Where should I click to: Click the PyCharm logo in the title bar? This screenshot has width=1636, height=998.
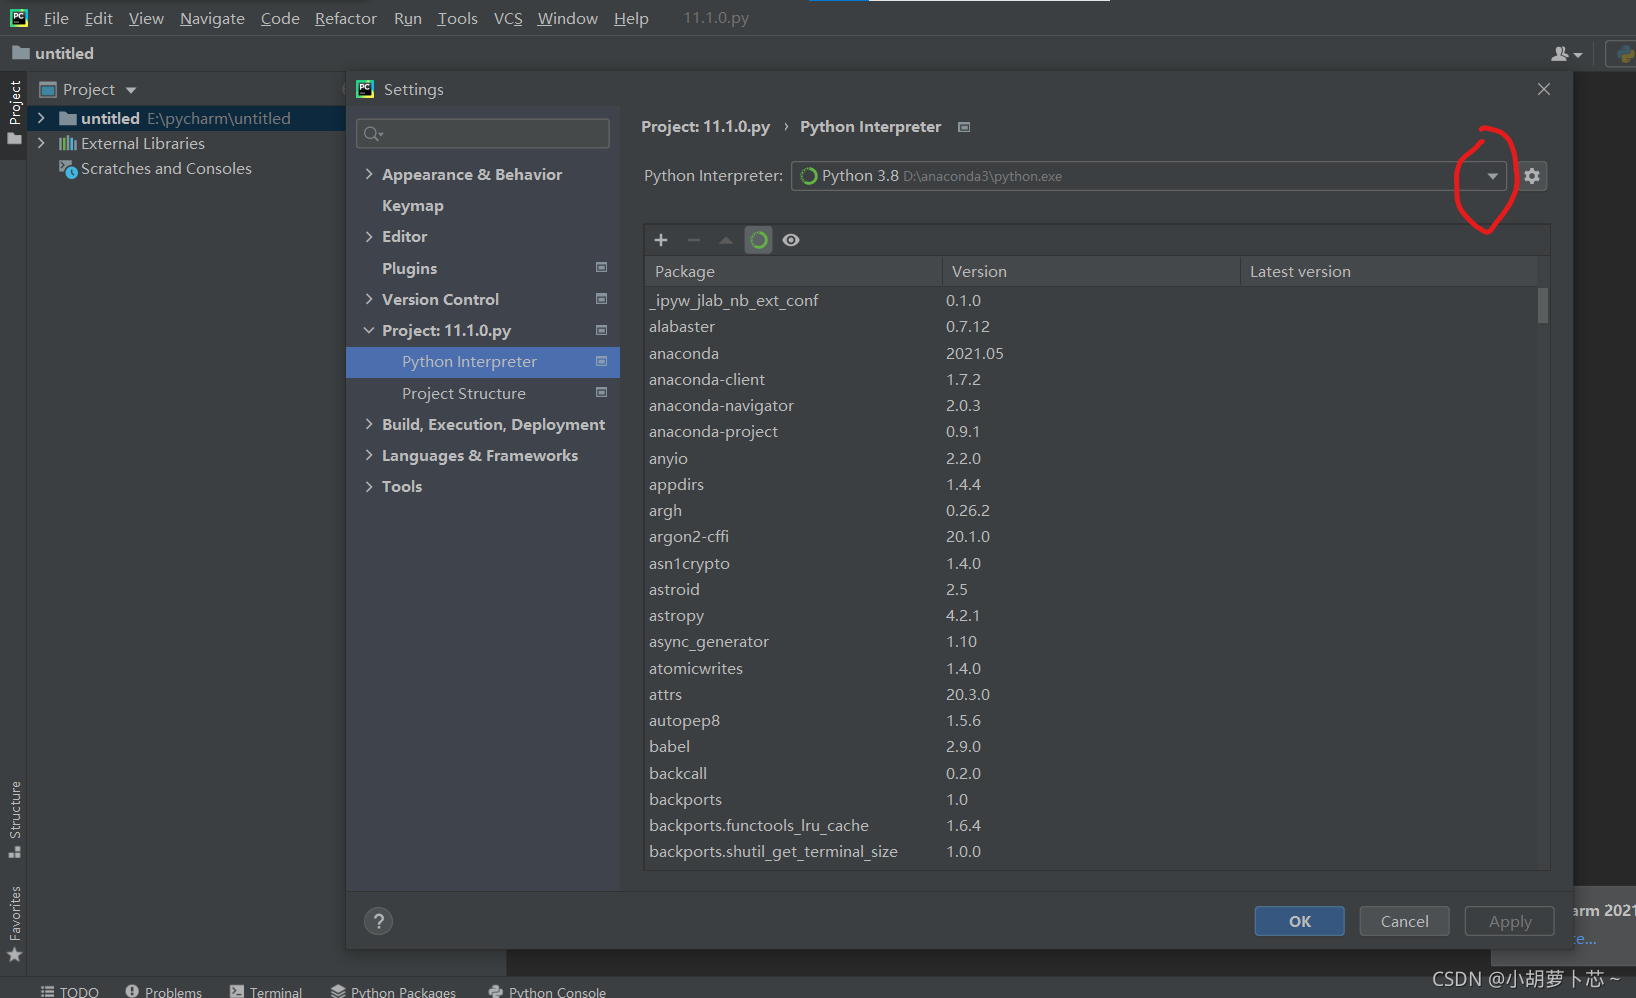coord(19,18)
